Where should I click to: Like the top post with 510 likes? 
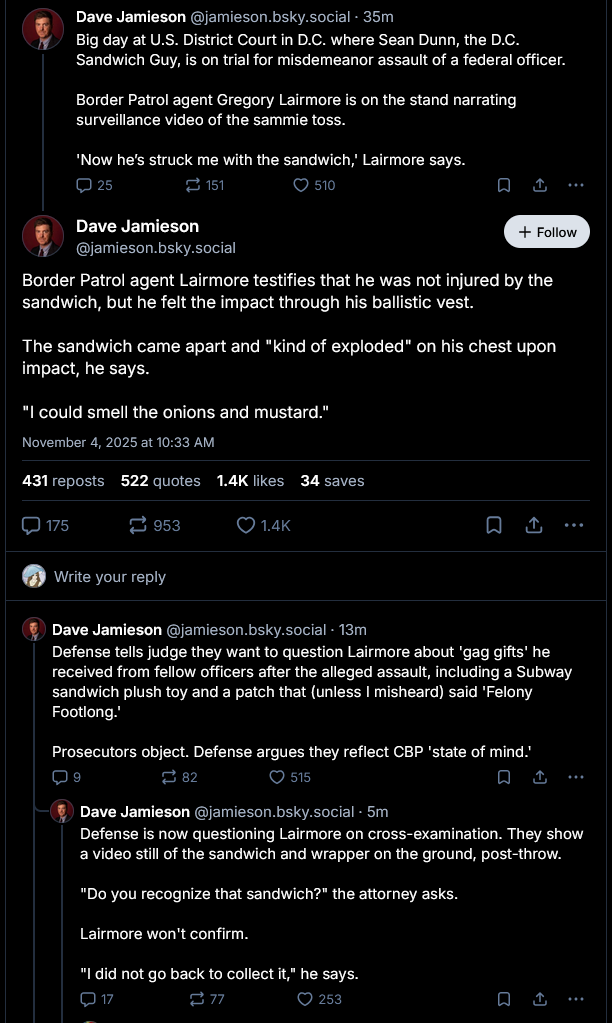301,185
